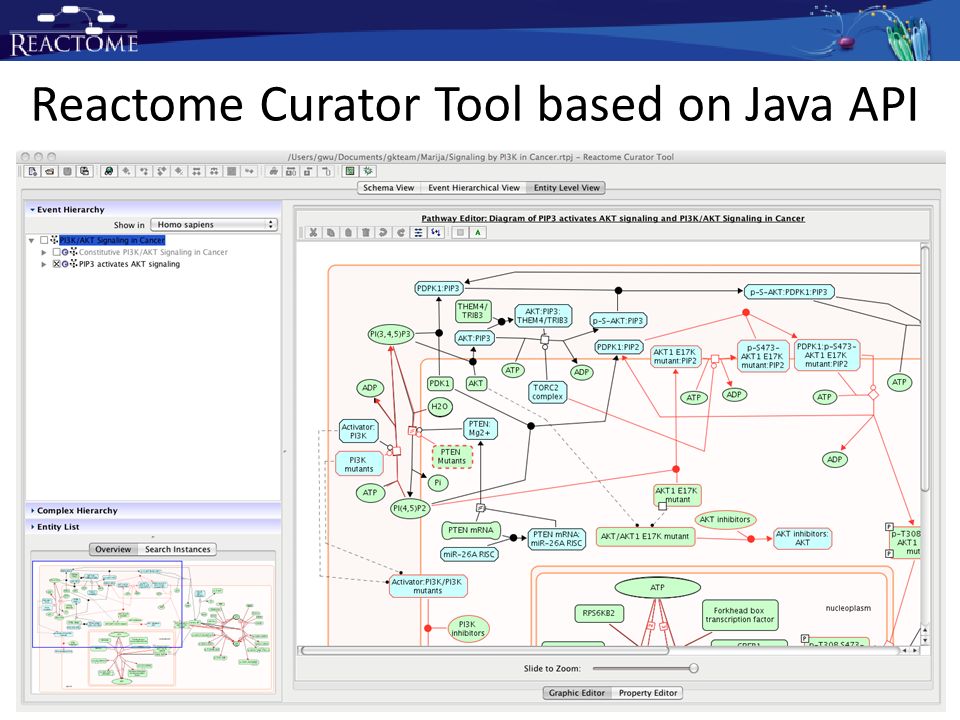Click the diagram's horizontal scrollbar

(484, 650)
